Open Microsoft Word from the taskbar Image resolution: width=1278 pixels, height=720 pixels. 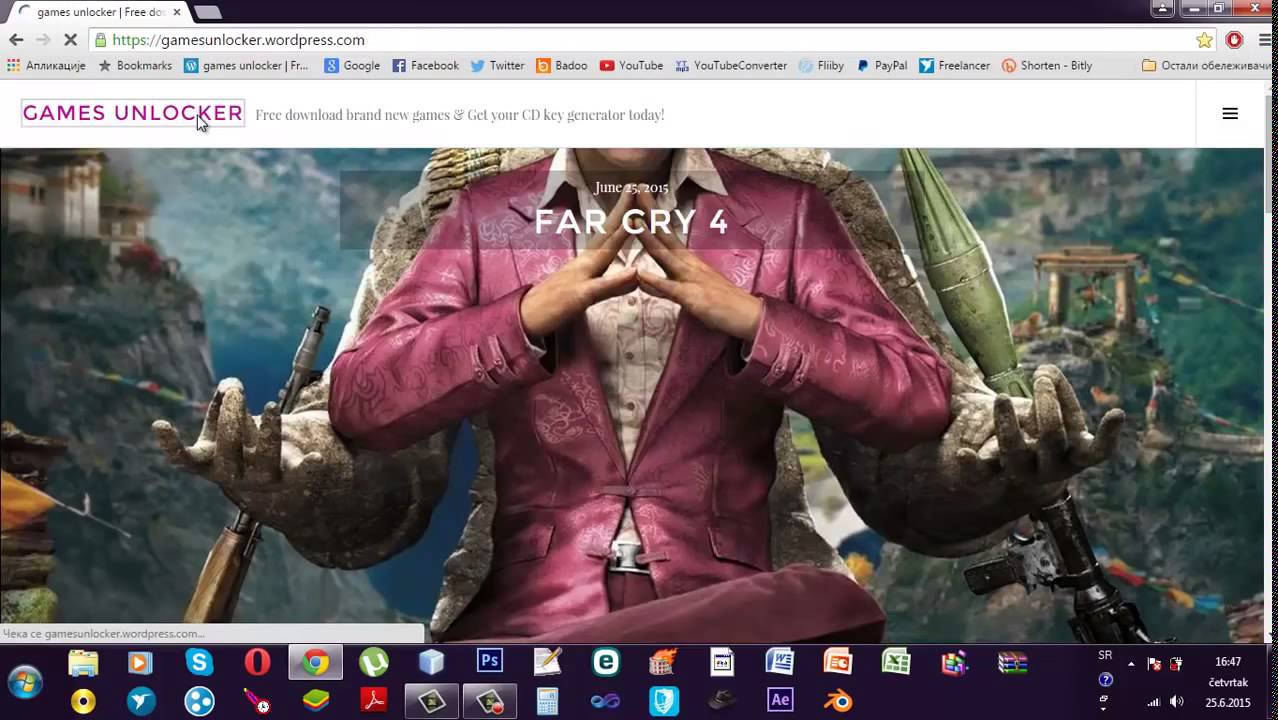coord(779,662)
